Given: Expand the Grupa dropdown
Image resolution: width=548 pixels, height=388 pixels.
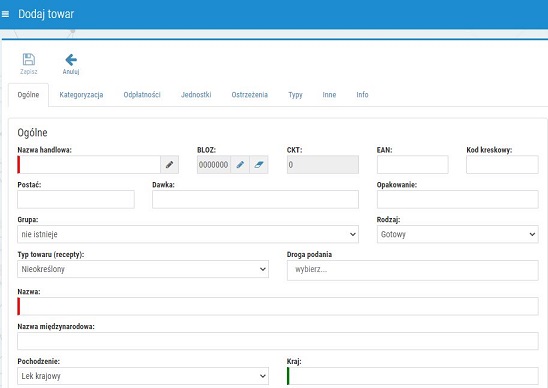Looking at the screenshot, I should point(188,234).
